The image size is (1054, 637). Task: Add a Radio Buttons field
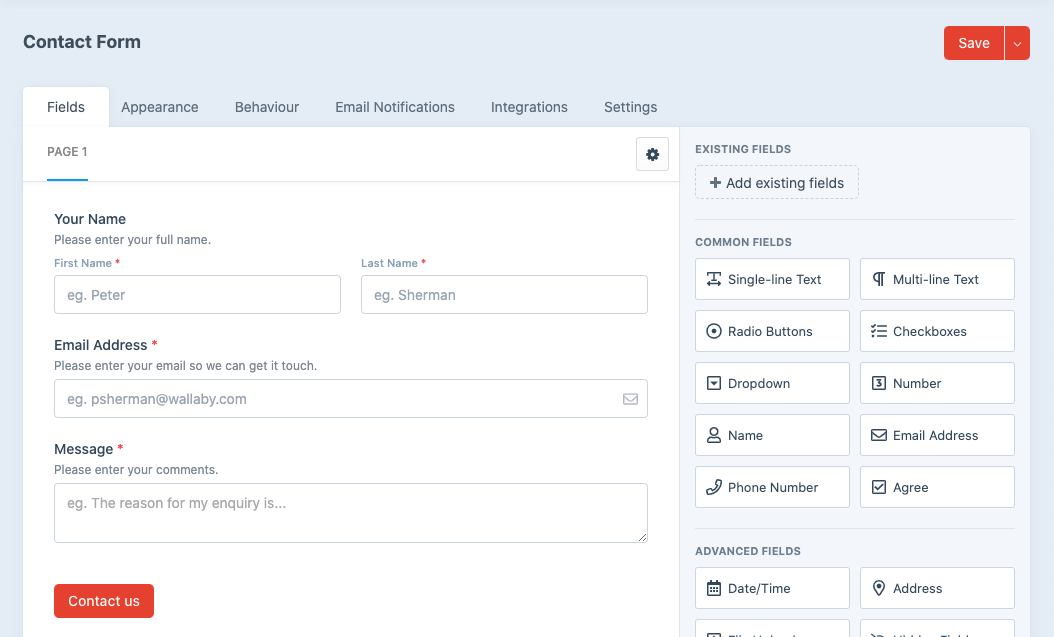772,331
